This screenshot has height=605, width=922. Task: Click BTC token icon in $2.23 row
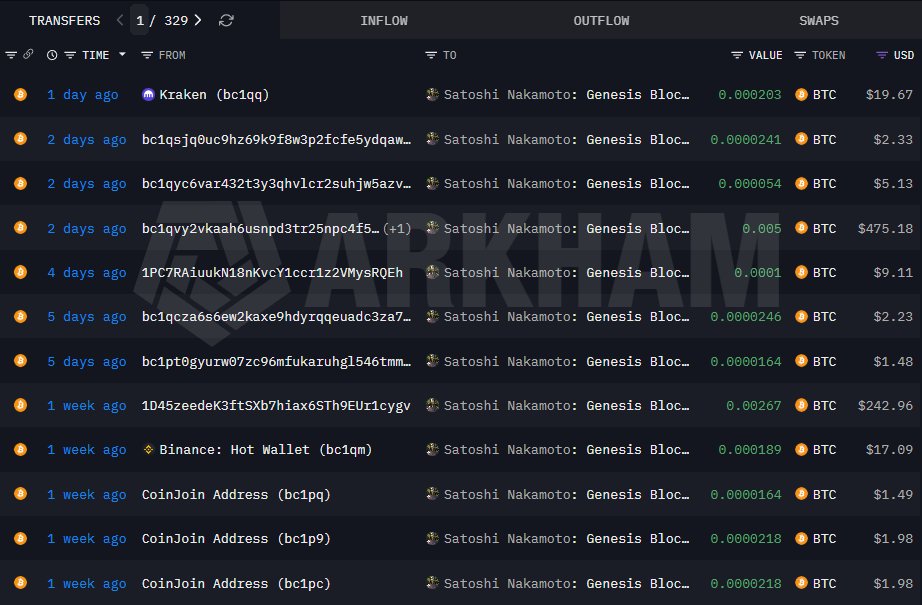coord(801,316)
